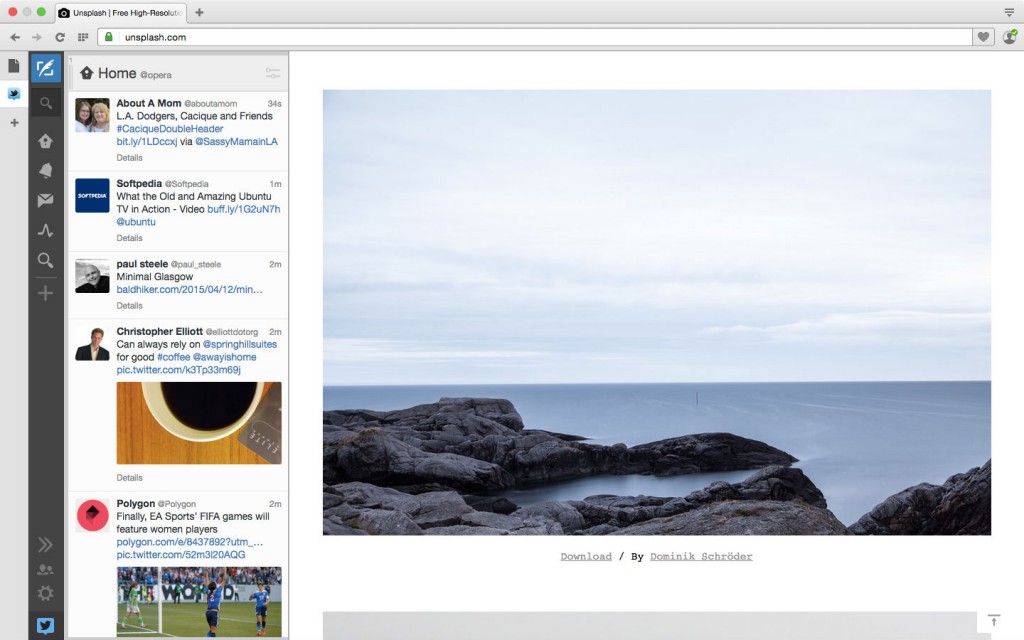Image resolution: width=1024 pixels, height=640 pixels.
Task: Open the column filter sliders next to Home
Action: pos(272,72)
